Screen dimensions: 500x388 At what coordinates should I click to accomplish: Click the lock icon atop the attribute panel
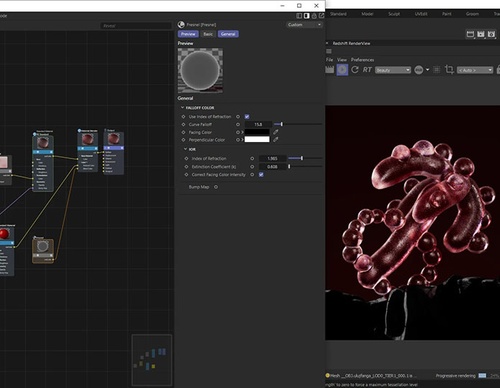(314, 16)
